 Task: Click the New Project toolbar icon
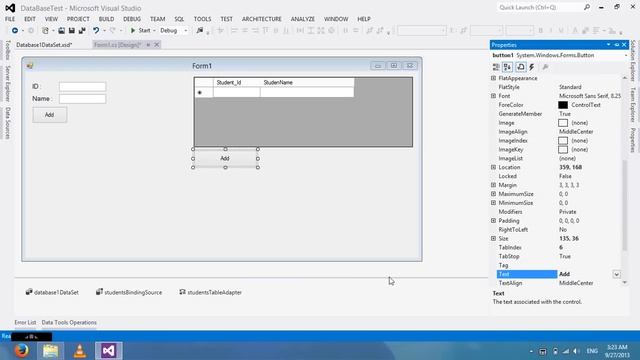point(45,31)
